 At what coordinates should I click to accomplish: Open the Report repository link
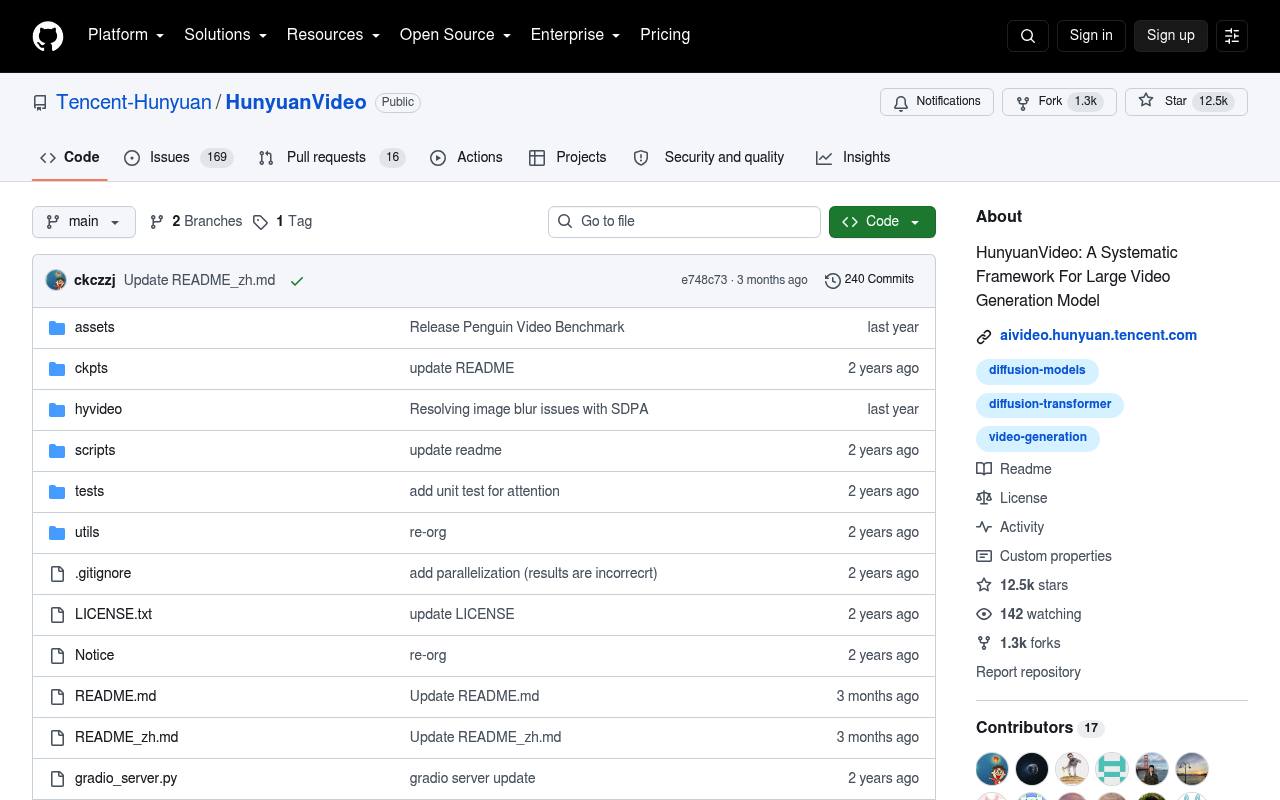point(1028,672)
